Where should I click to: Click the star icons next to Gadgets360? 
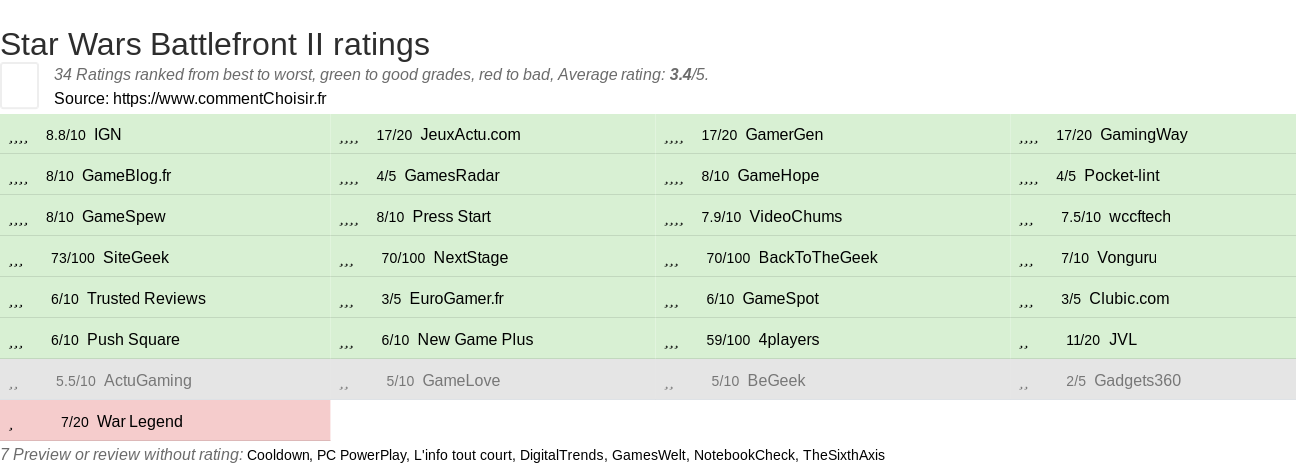[x=1024, y=383]
